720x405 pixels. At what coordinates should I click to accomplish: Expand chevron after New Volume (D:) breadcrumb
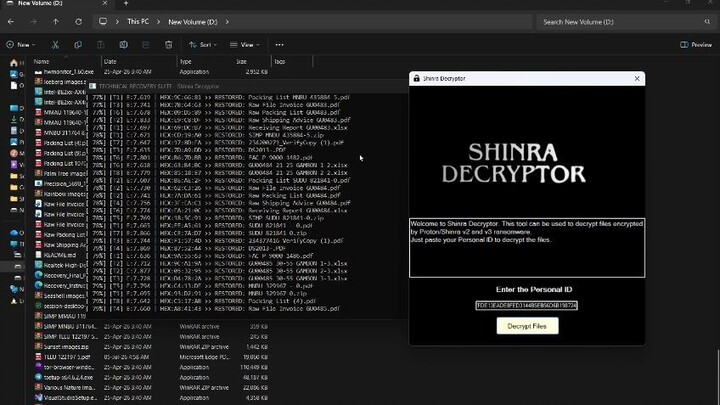coord(227,22)
